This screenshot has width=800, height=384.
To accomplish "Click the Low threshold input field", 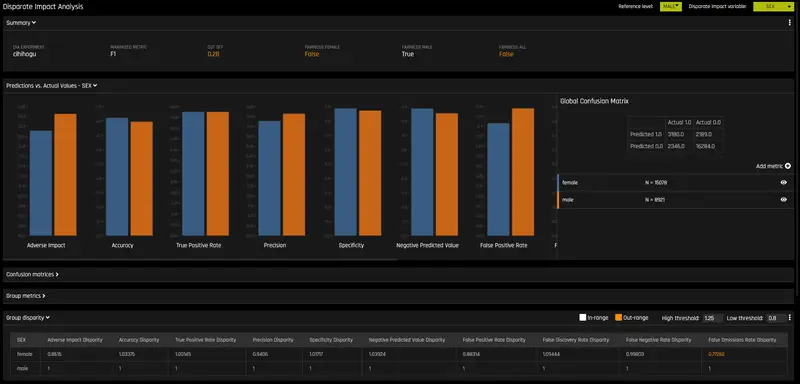I will [x=777, y=318].
